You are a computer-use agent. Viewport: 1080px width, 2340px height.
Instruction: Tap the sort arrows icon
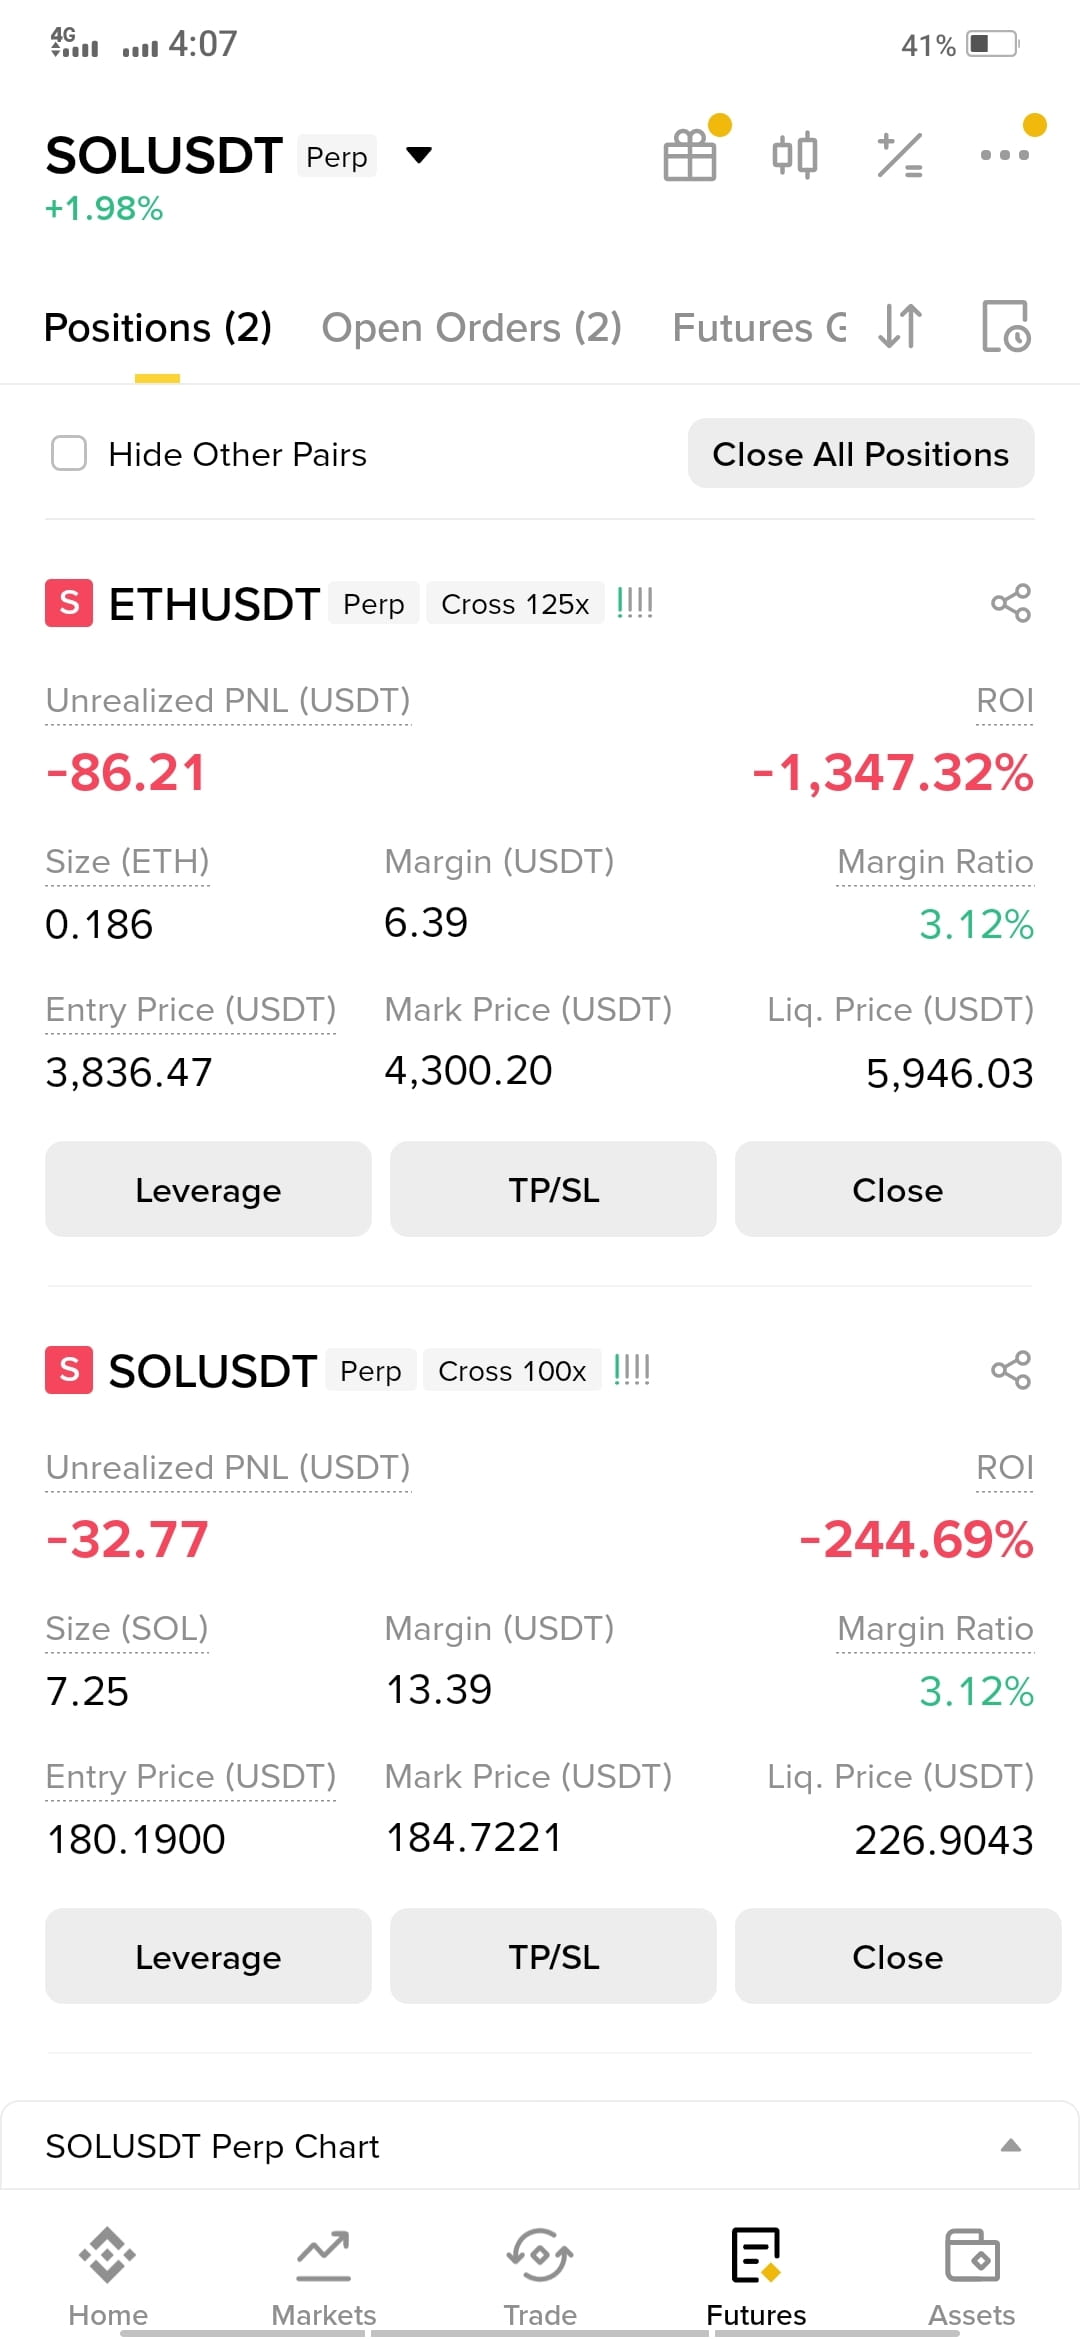point(900,326)
